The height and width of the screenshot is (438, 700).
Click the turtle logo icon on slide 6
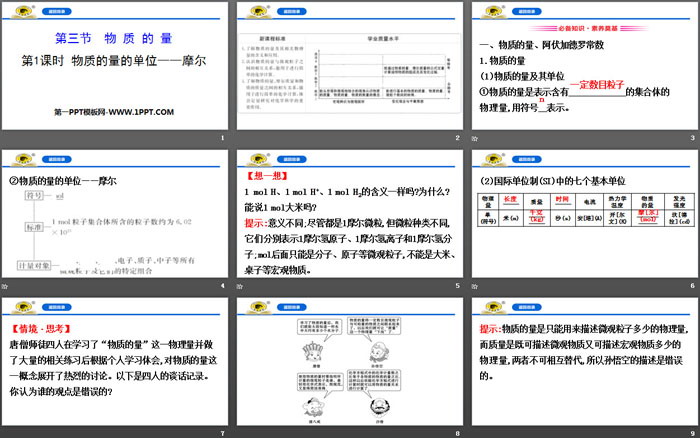489,160
